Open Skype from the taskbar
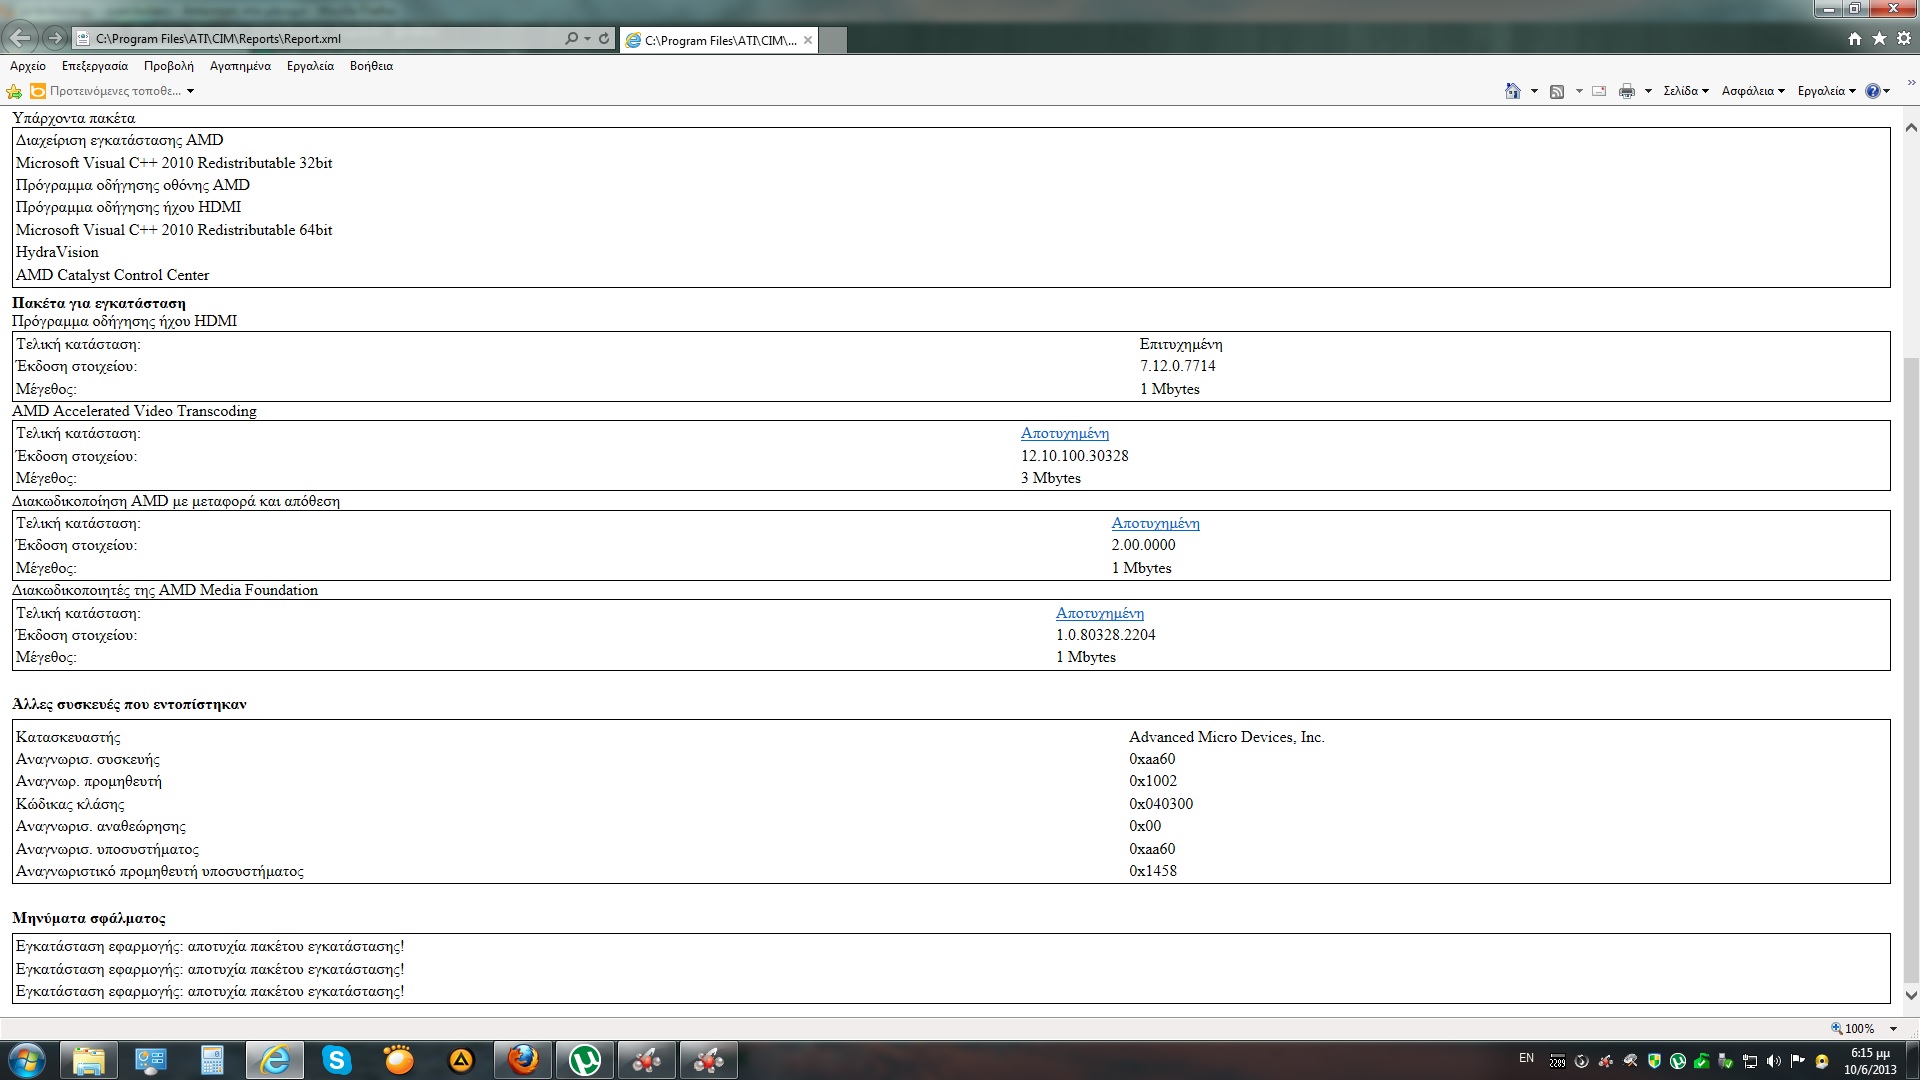1920x1080 pixels. (337, 1060)
